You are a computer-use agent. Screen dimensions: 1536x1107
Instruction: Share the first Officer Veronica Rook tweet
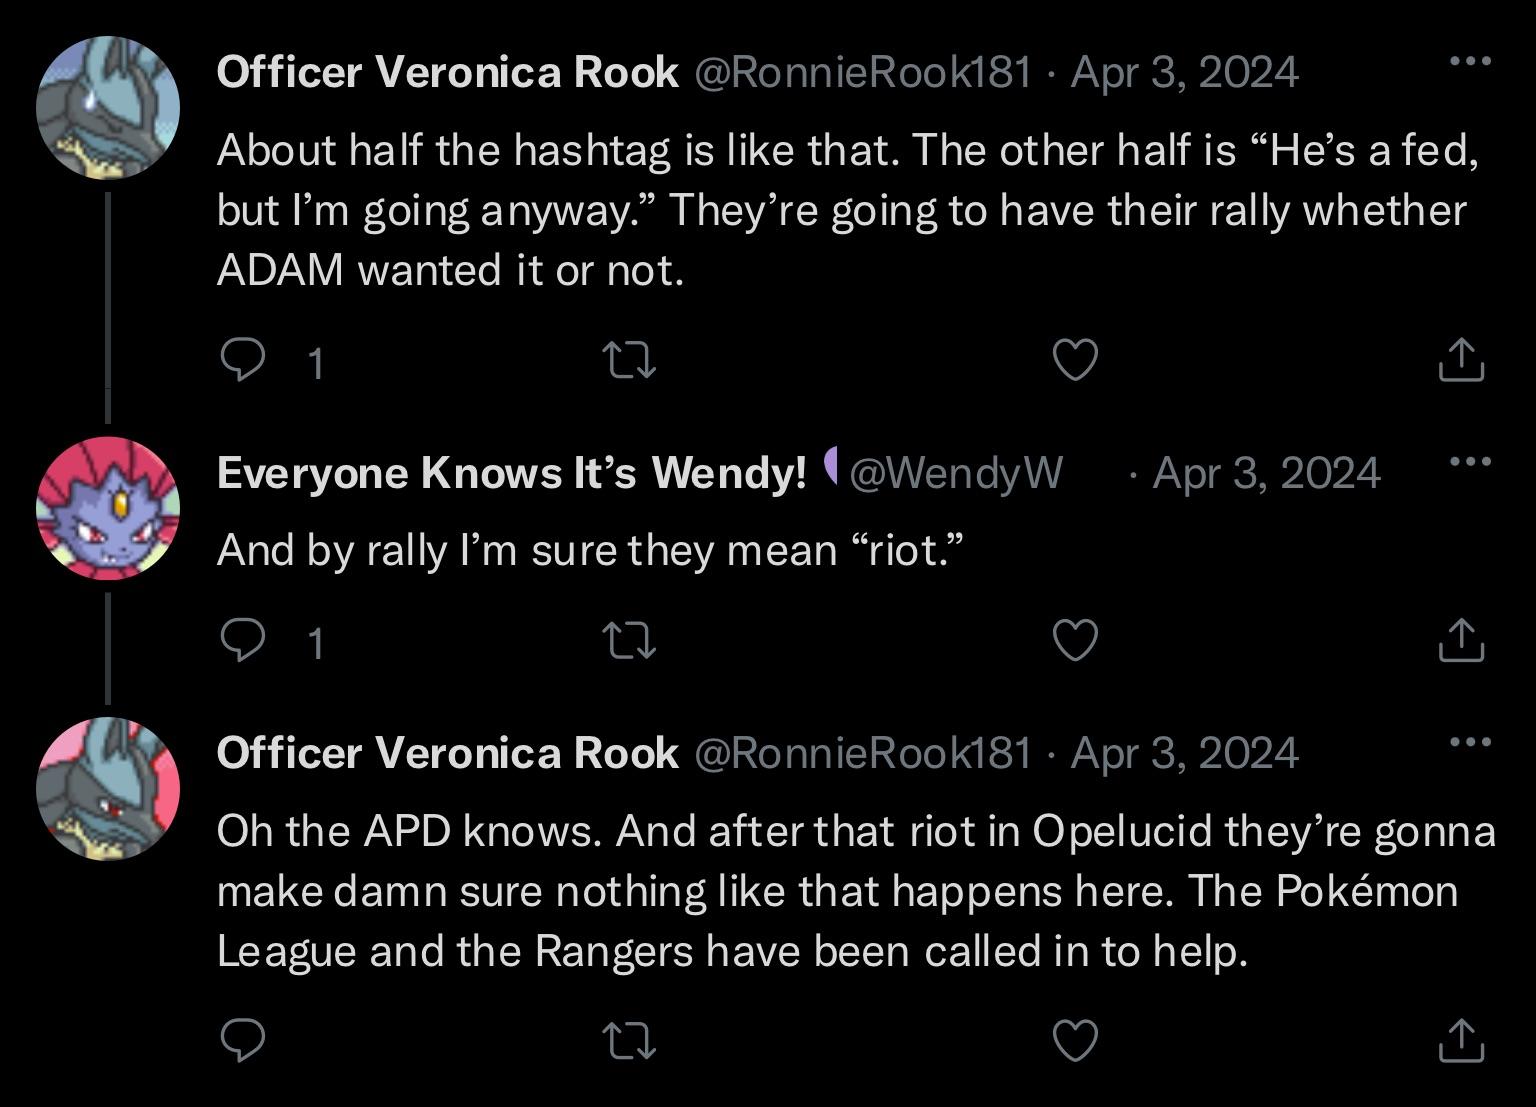(1460, 360)
